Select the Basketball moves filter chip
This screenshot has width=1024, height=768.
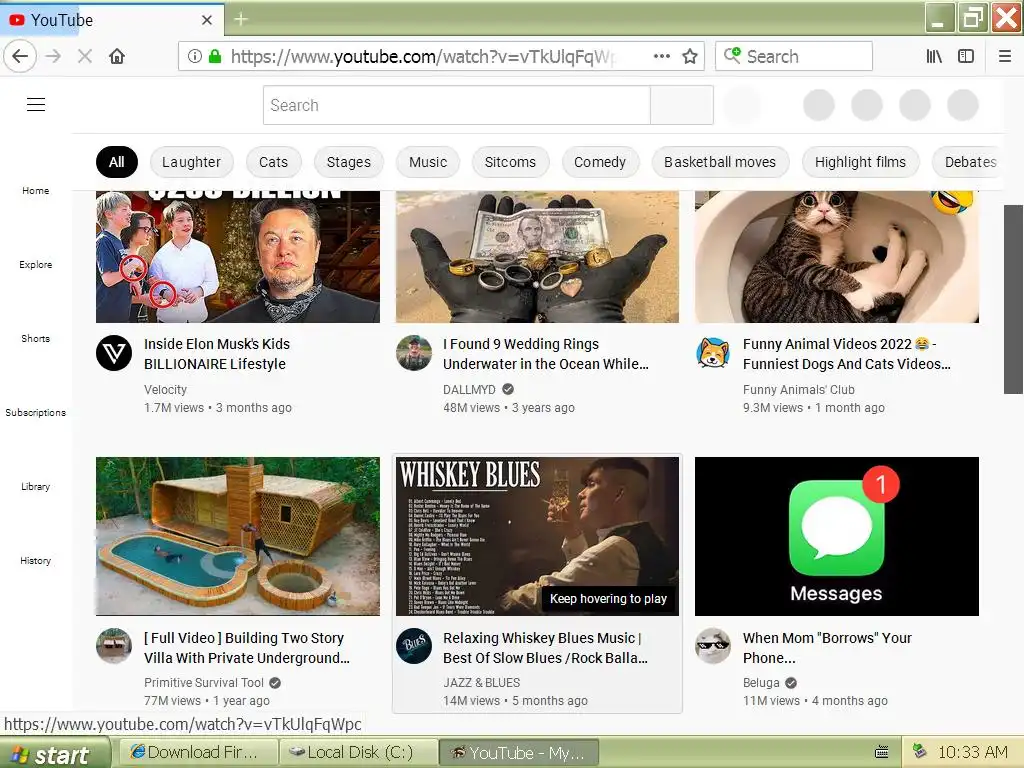[x=720, y=162]
